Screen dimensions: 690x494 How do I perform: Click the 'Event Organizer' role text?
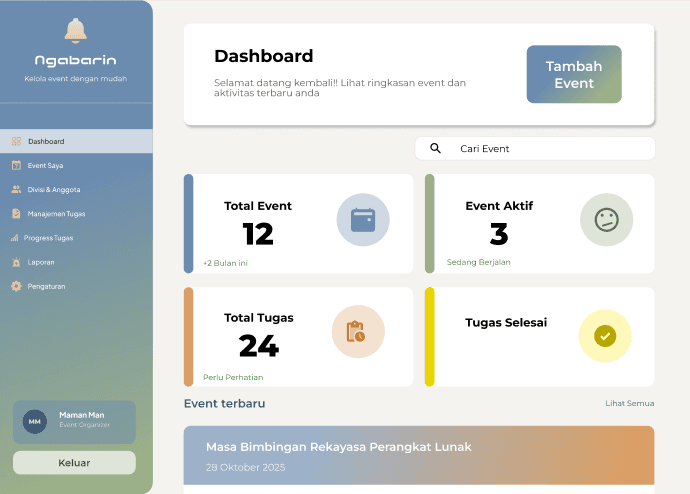(x=84, y=425)
